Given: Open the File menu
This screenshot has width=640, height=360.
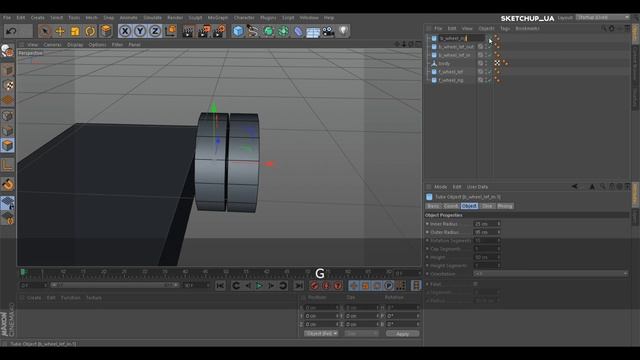Looking at the screenshot, I should [x=7, y=18].
